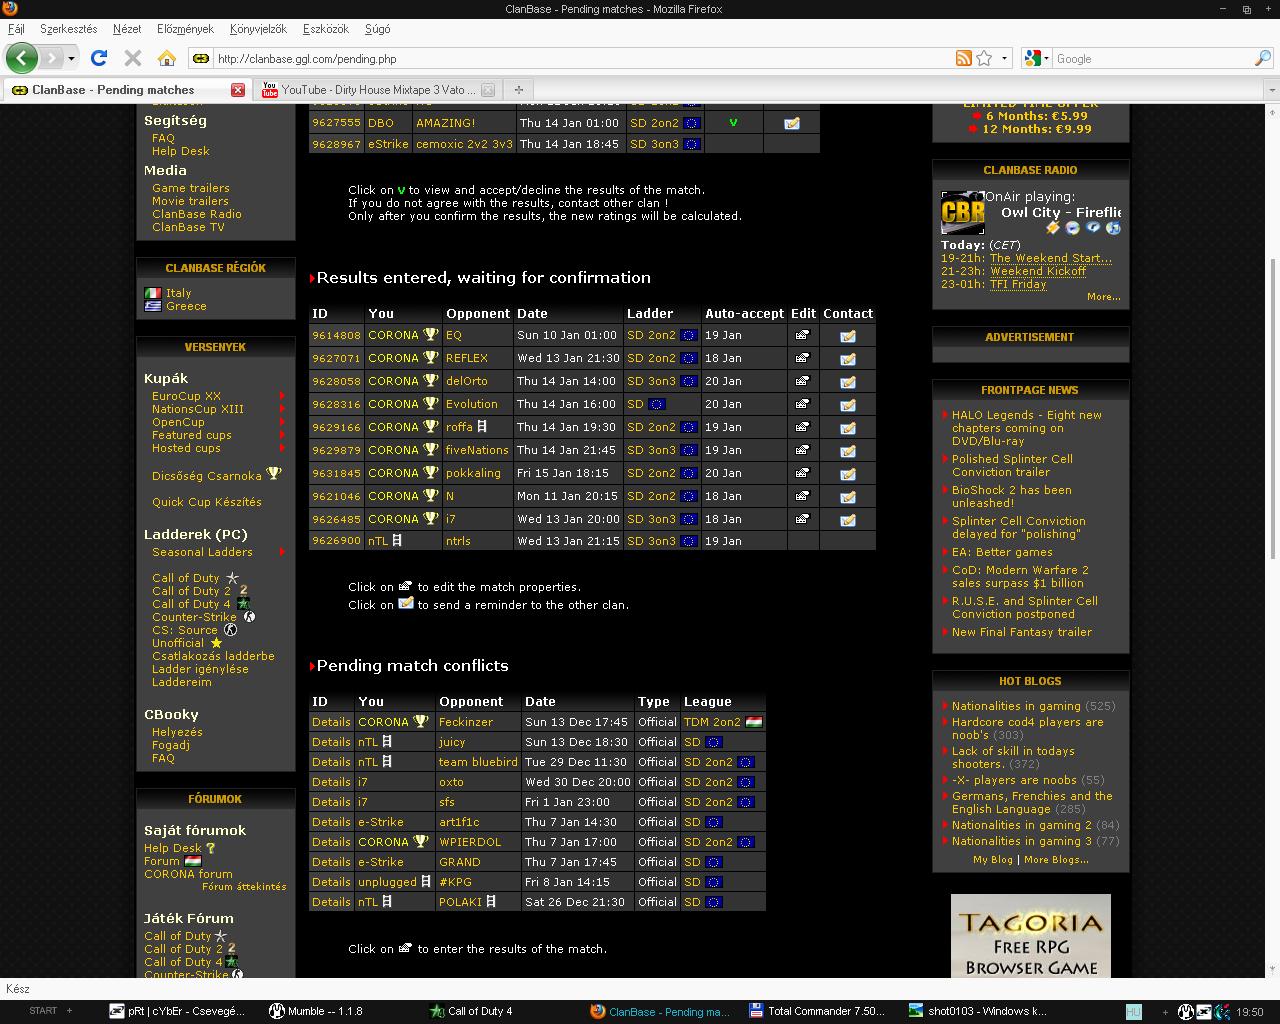Read the BioShock 2 has been unleashed news
This screenshot has height=1024, width=1280.
tap(1011, 496)
